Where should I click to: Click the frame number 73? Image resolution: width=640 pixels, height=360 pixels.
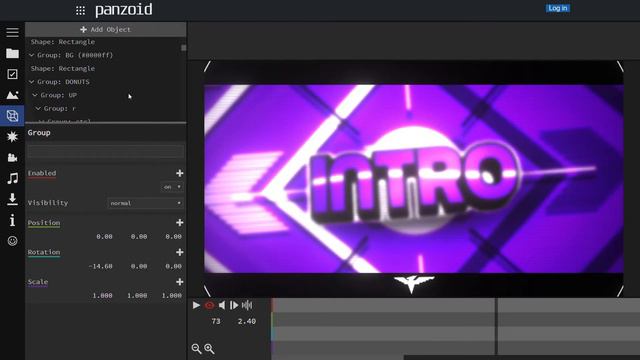click(x=216, y=322)
